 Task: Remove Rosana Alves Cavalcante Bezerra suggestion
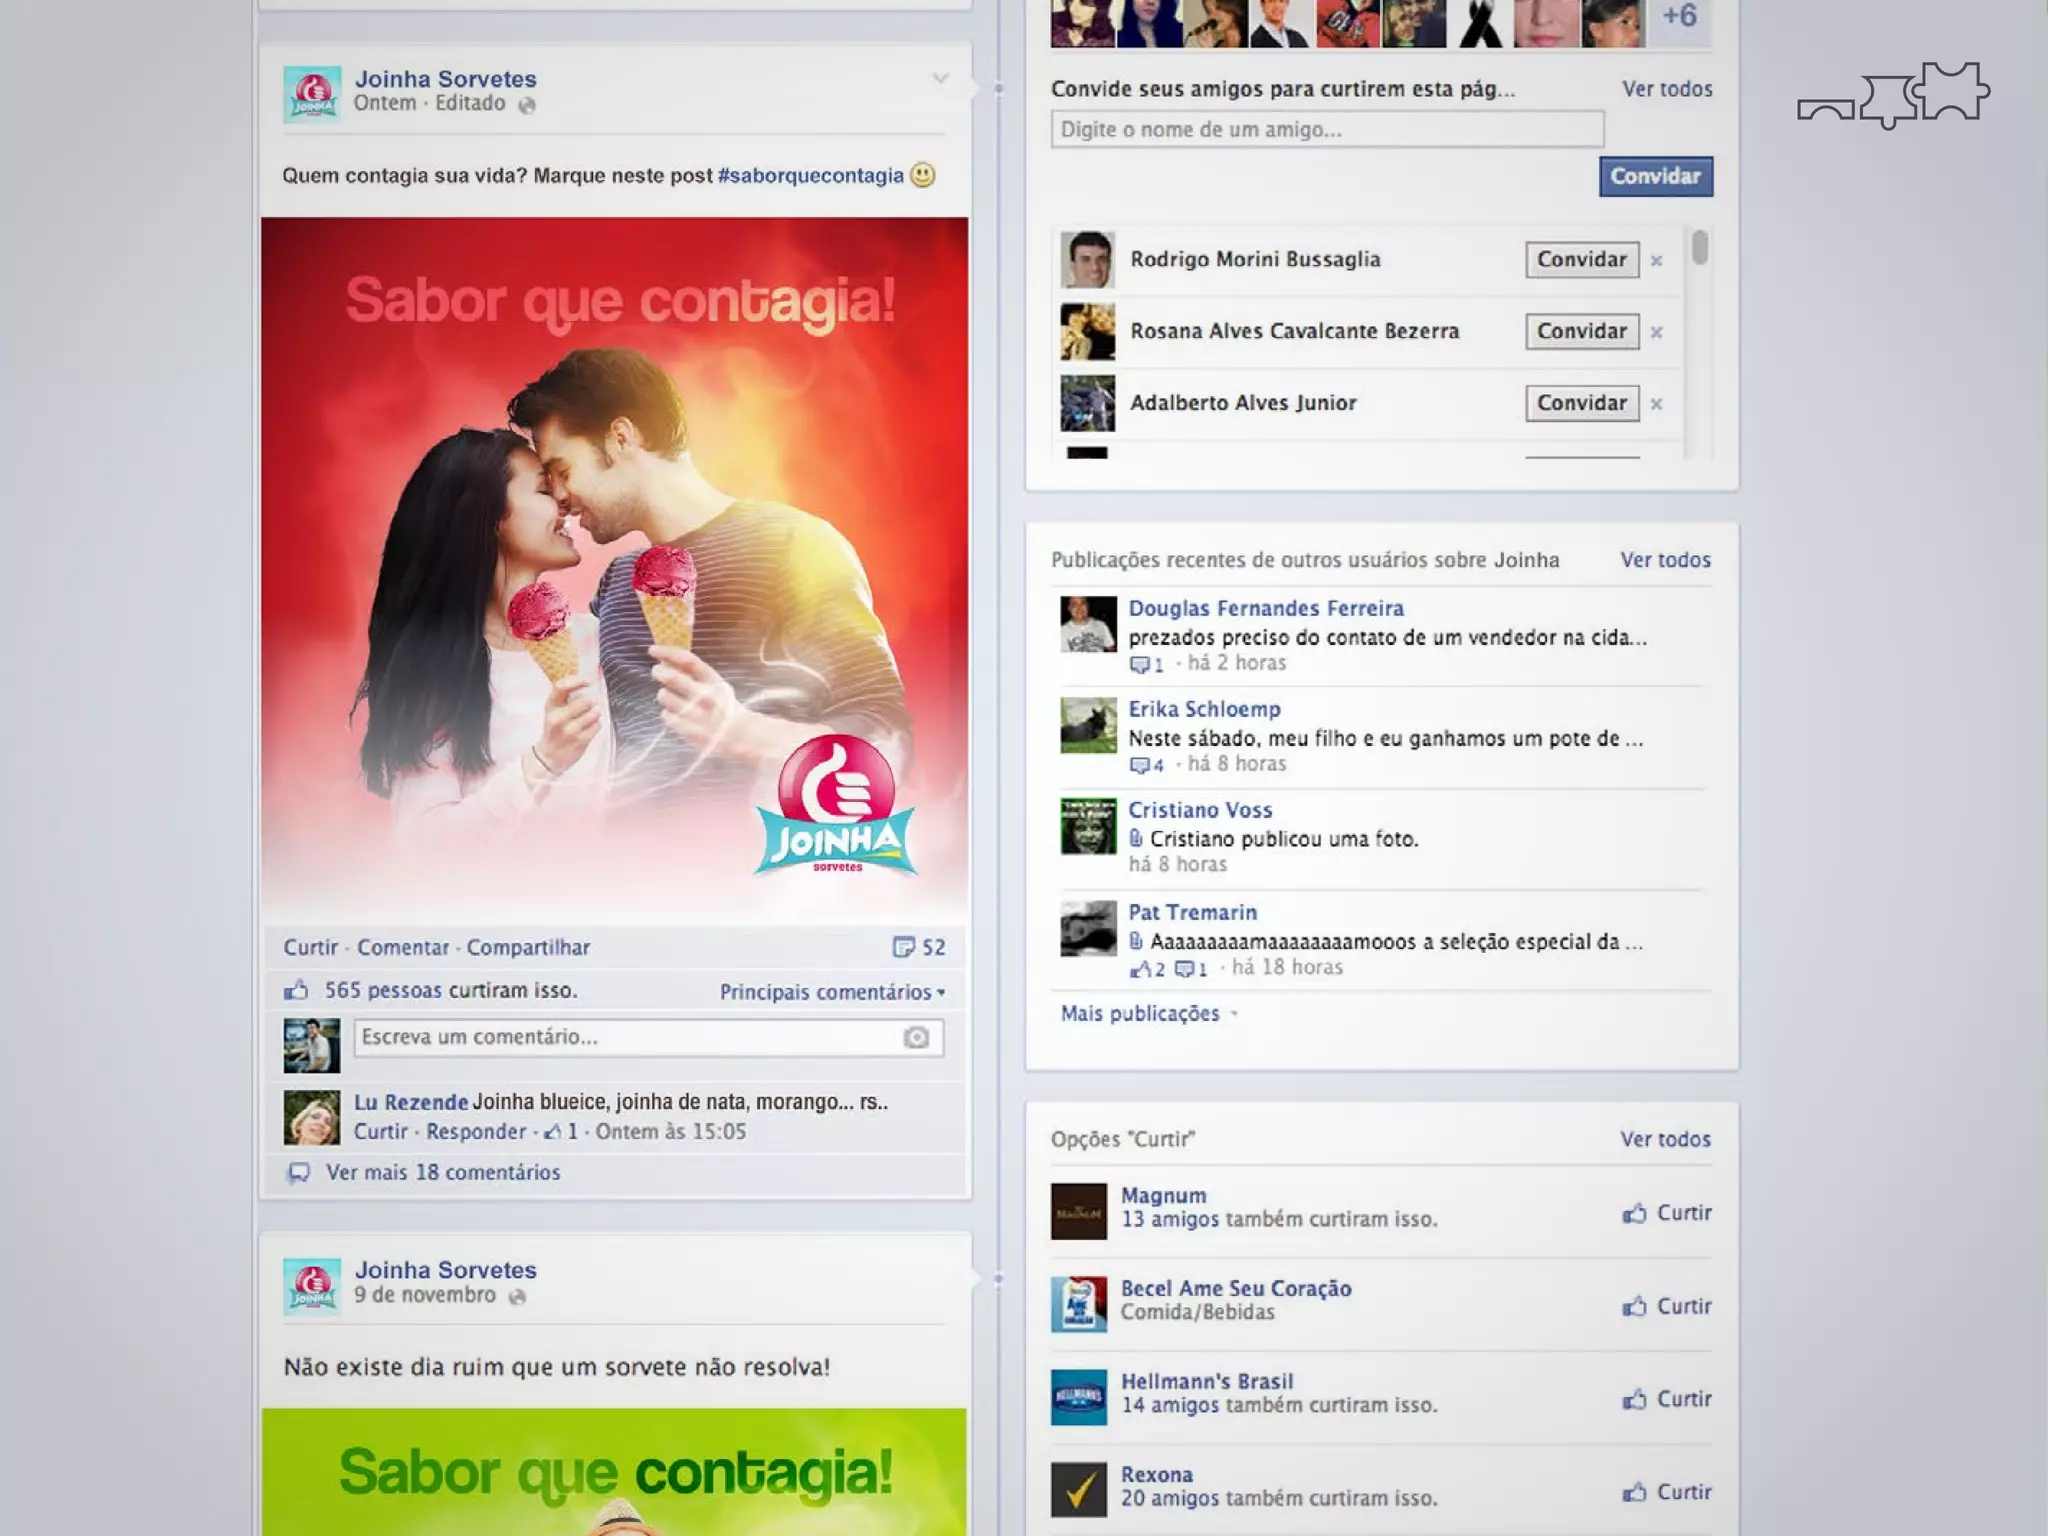tap(1657, 332)
